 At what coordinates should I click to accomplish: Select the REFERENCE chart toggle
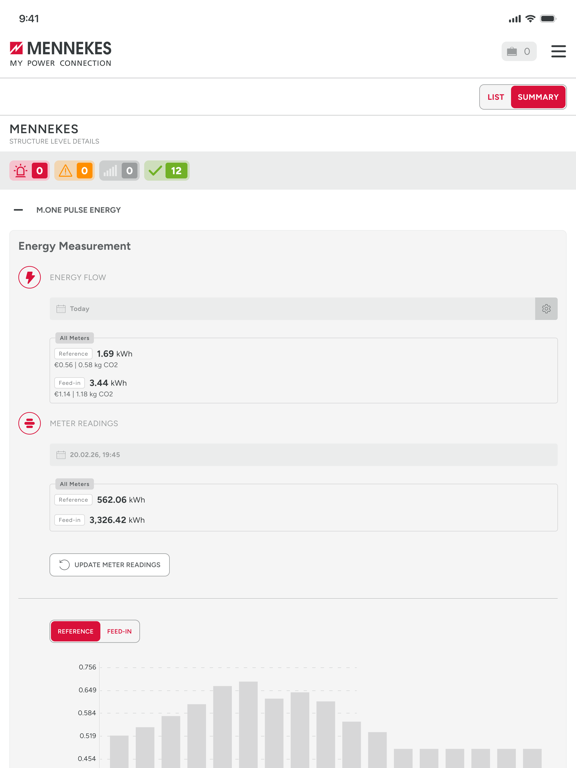(75, 631)
